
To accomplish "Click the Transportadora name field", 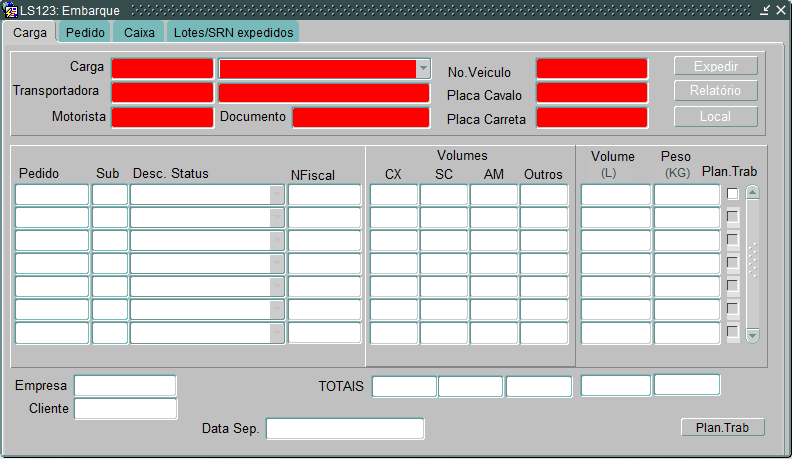I will (324, 93).
